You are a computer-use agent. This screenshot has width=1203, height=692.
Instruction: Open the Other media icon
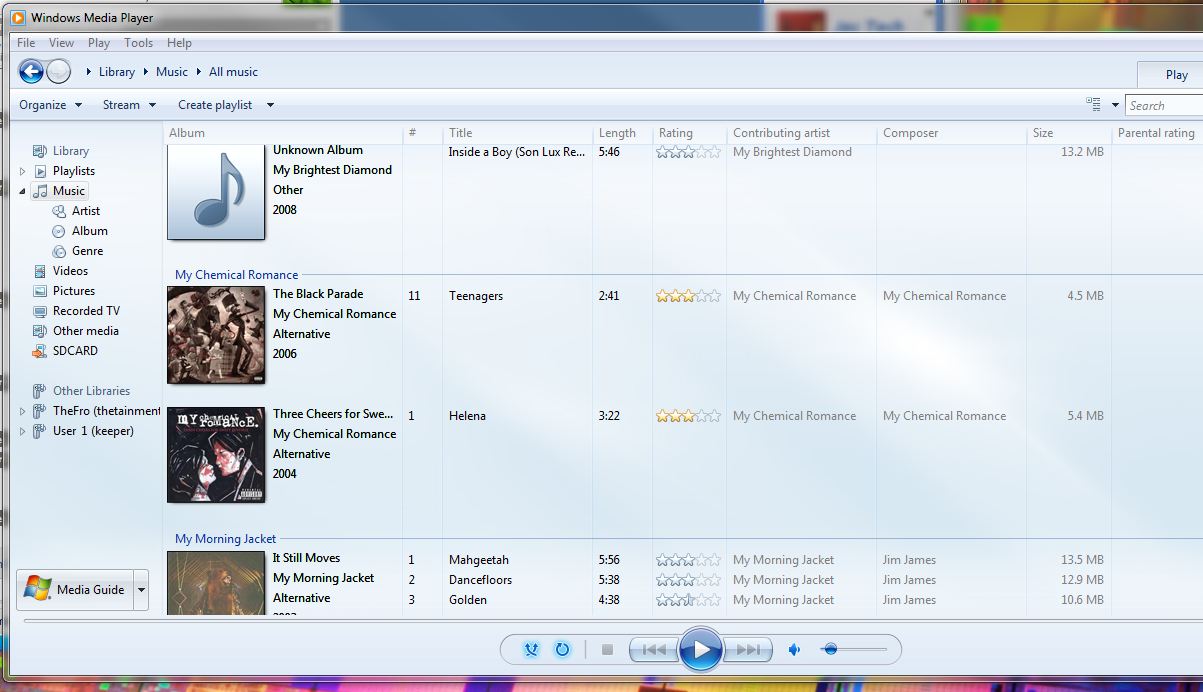point(40,331)
